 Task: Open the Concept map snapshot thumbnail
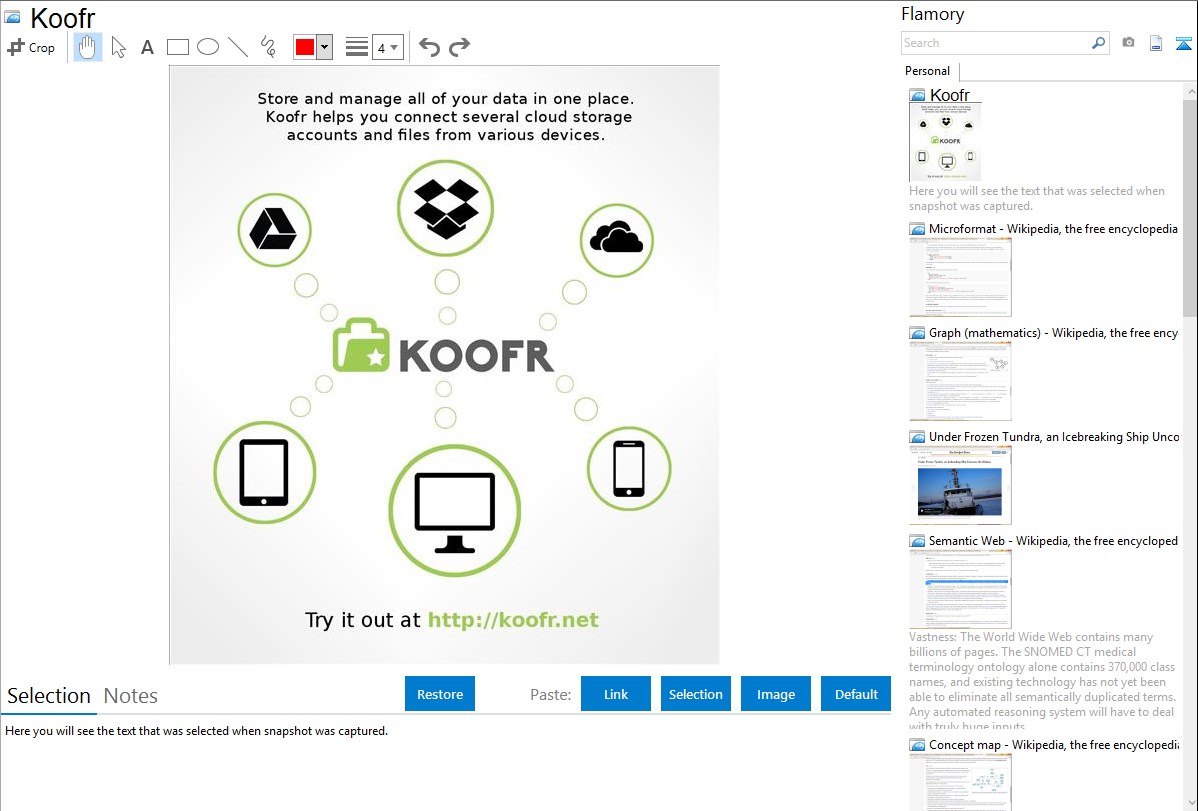point(960,783)
